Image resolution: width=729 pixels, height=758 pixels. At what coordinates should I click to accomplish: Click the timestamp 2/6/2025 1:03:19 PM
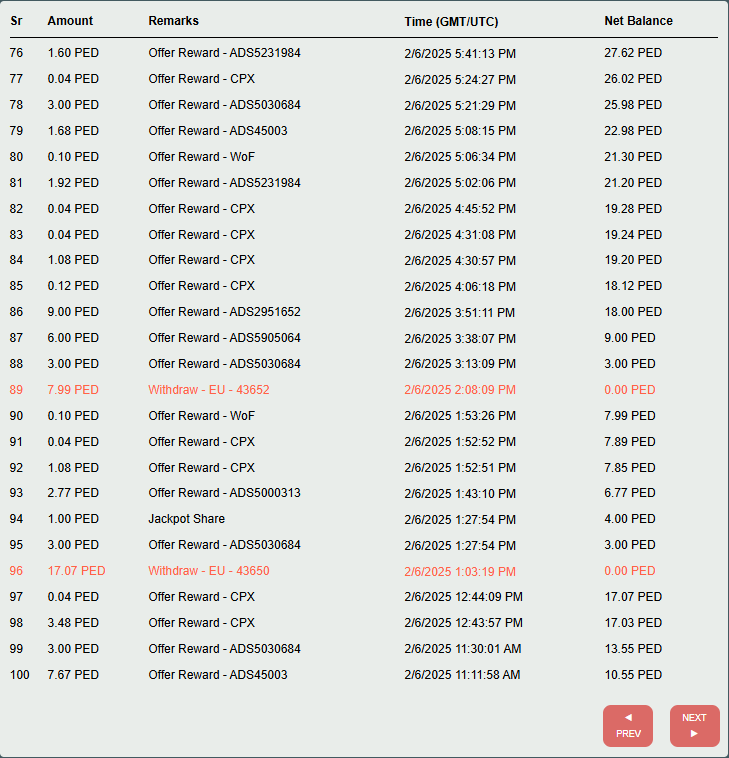pyautogui.click(x=460, y=571)
